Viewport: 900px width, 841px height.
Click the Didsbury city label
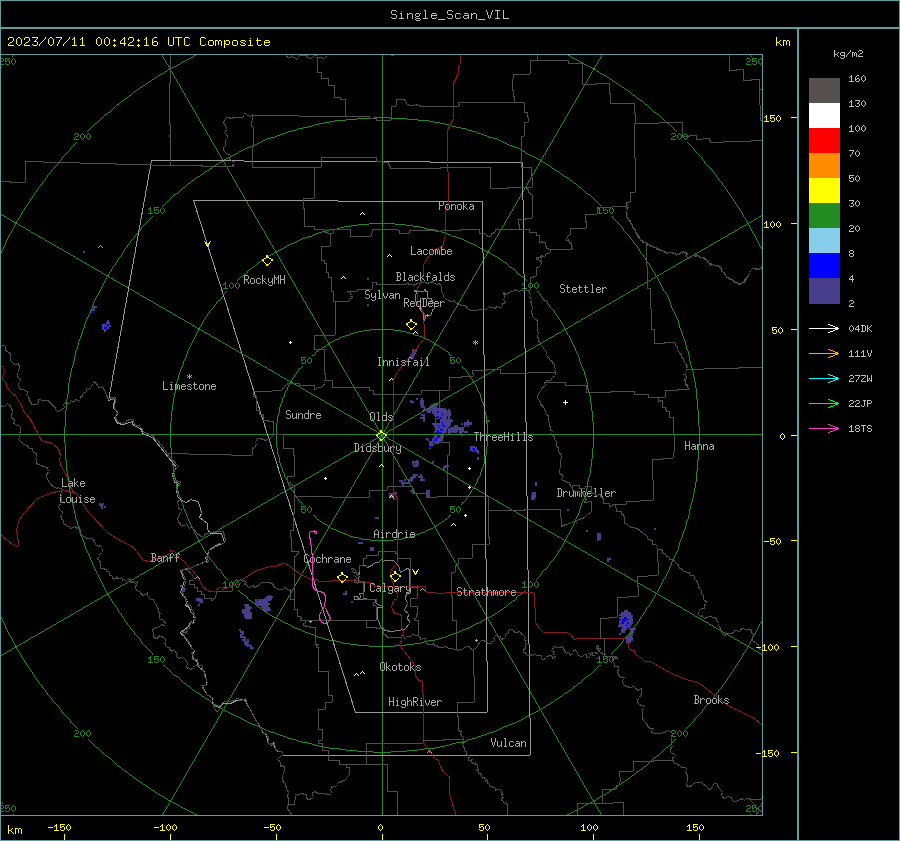pyautogui.click(x=377, y=448)
